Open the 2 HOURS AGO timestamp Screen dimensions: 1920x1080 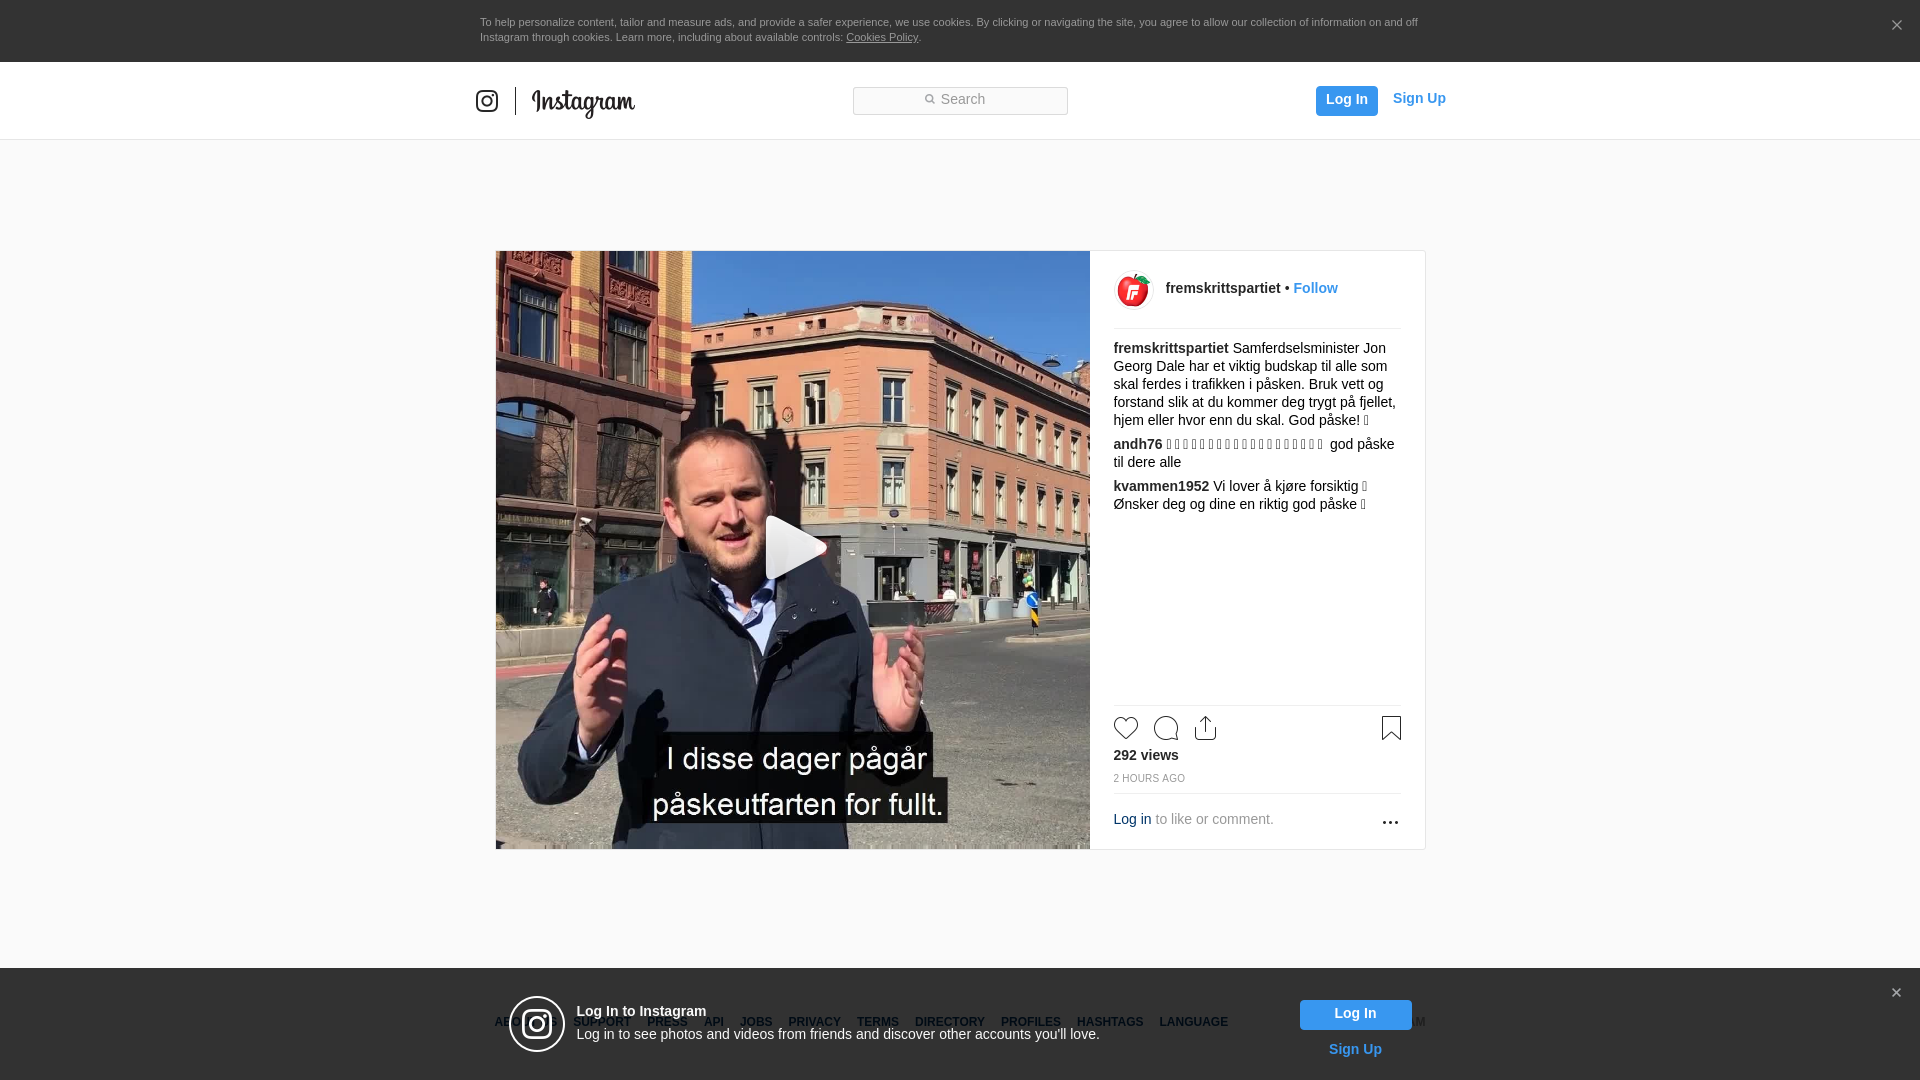(1149, 778)
